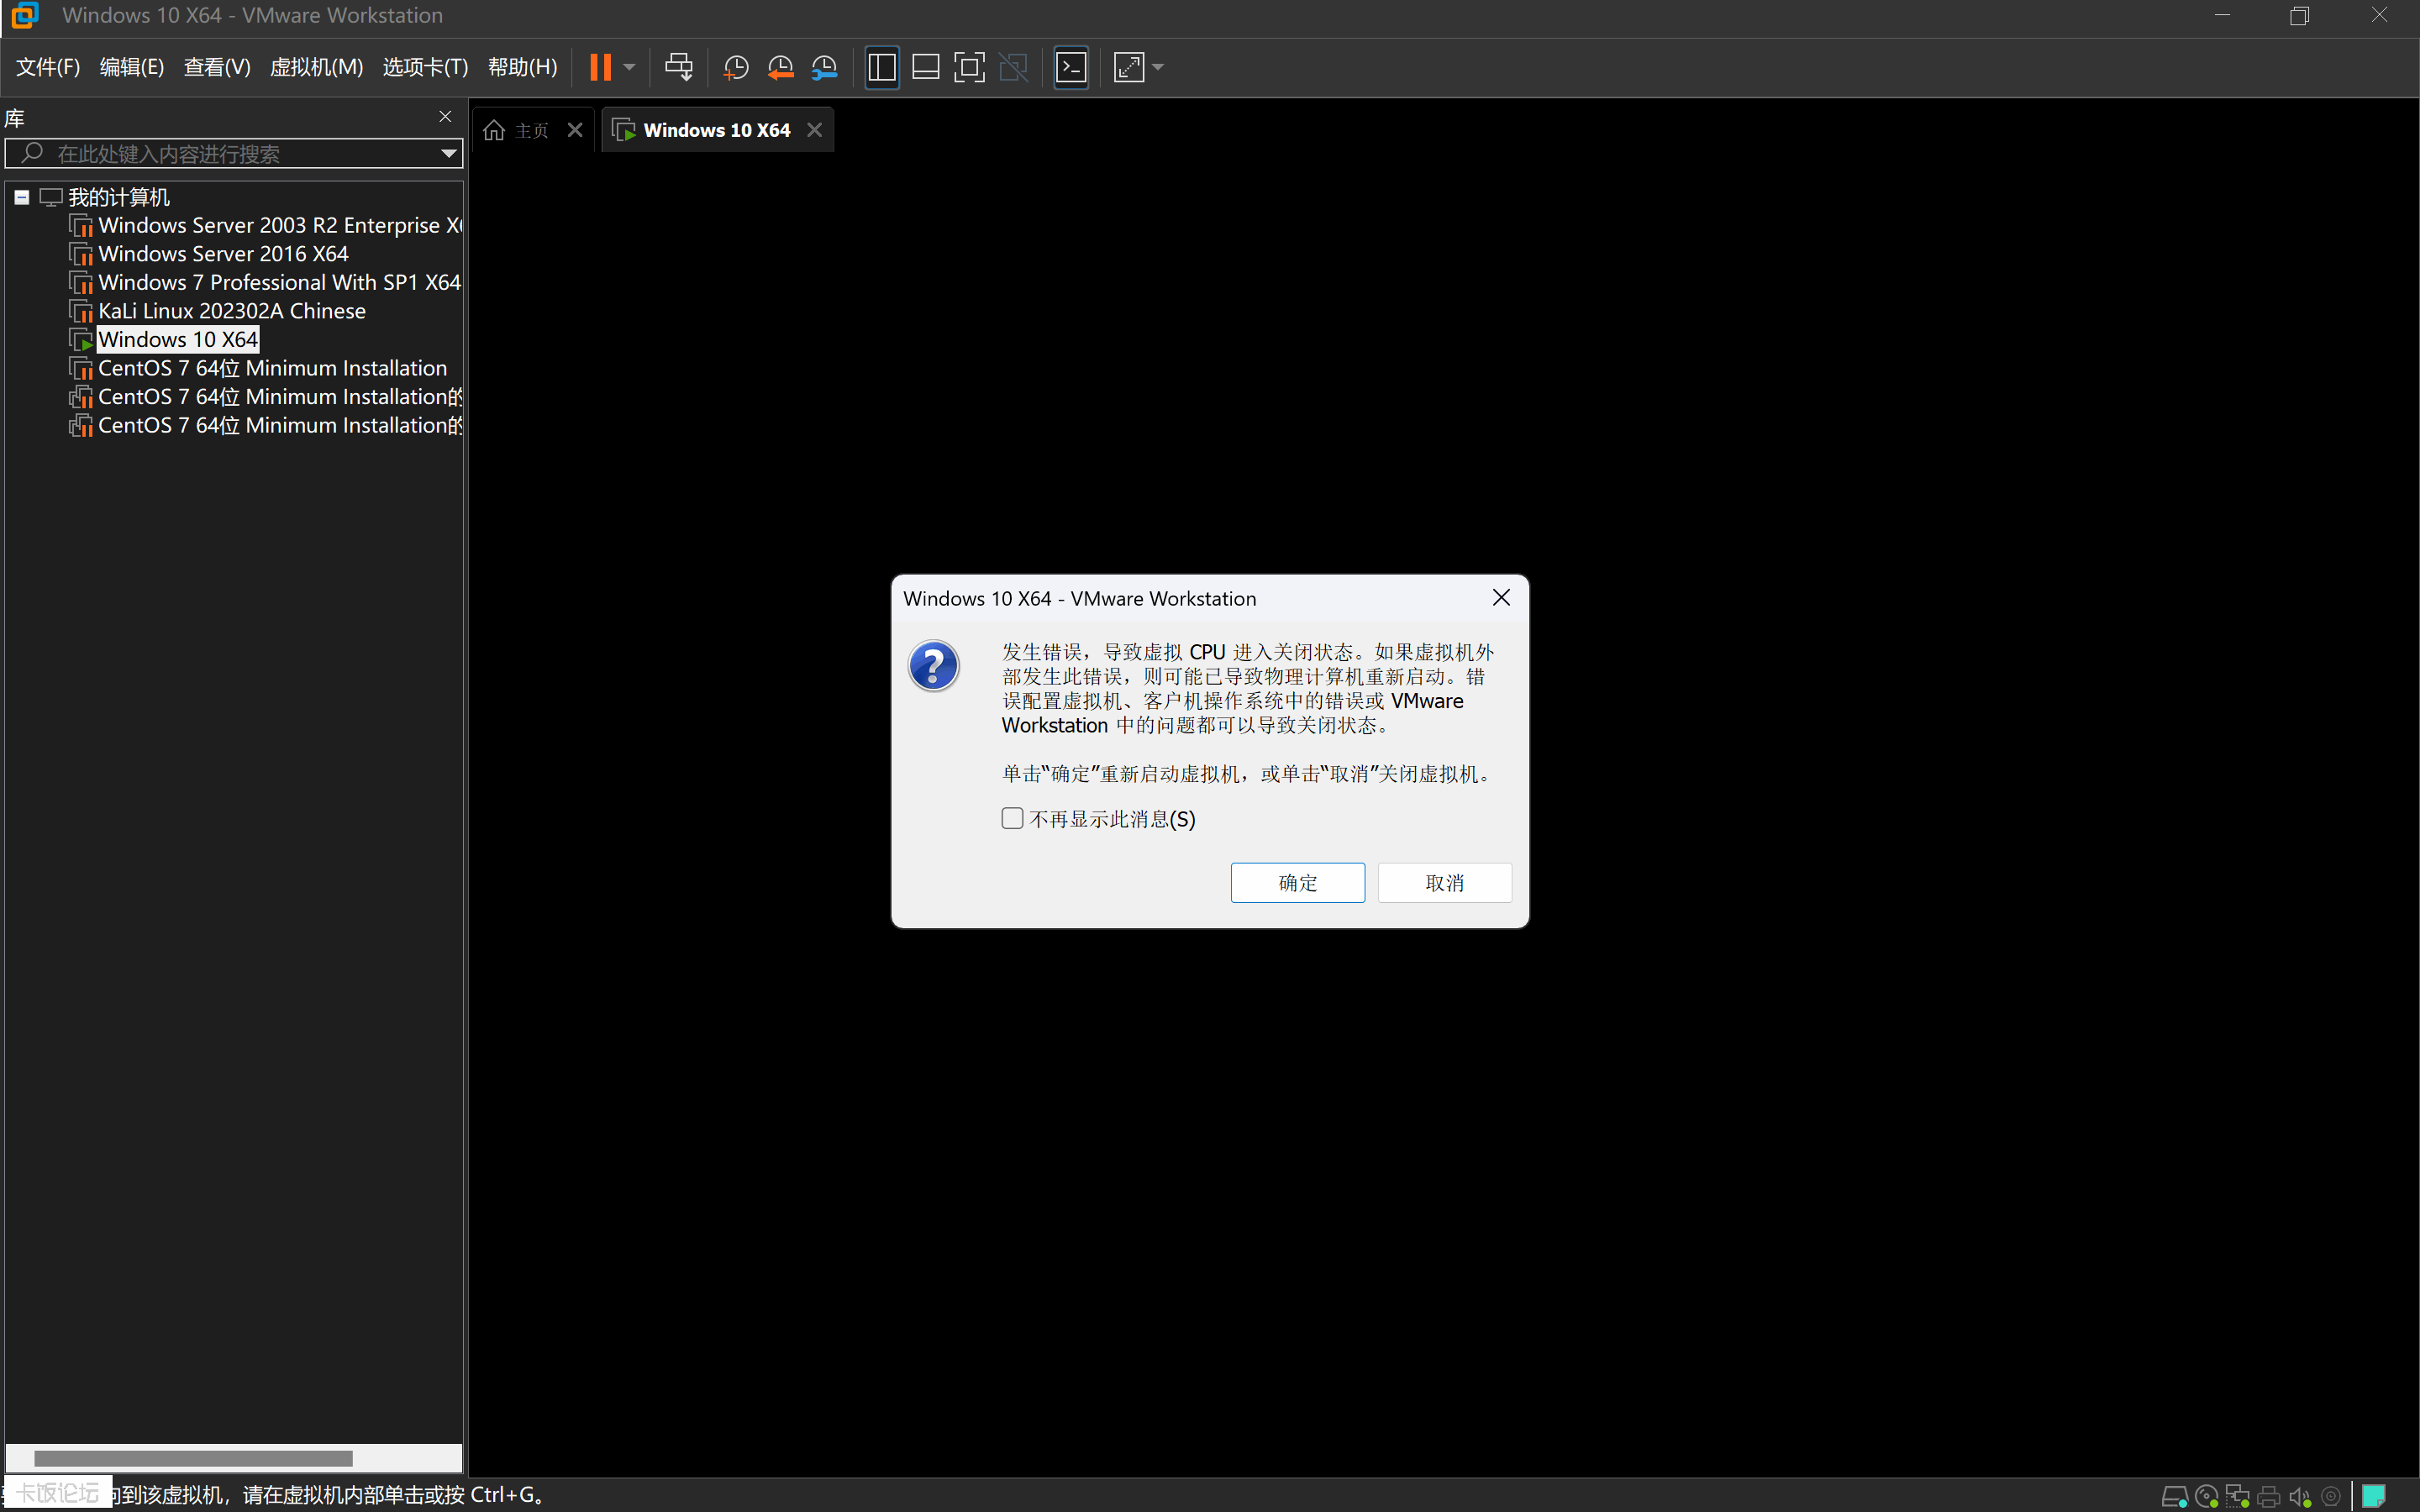Screen dimensions: 2420x1512
Task: Open stretch display options dropdown arrow
Action: click(x=1158, y=67)
